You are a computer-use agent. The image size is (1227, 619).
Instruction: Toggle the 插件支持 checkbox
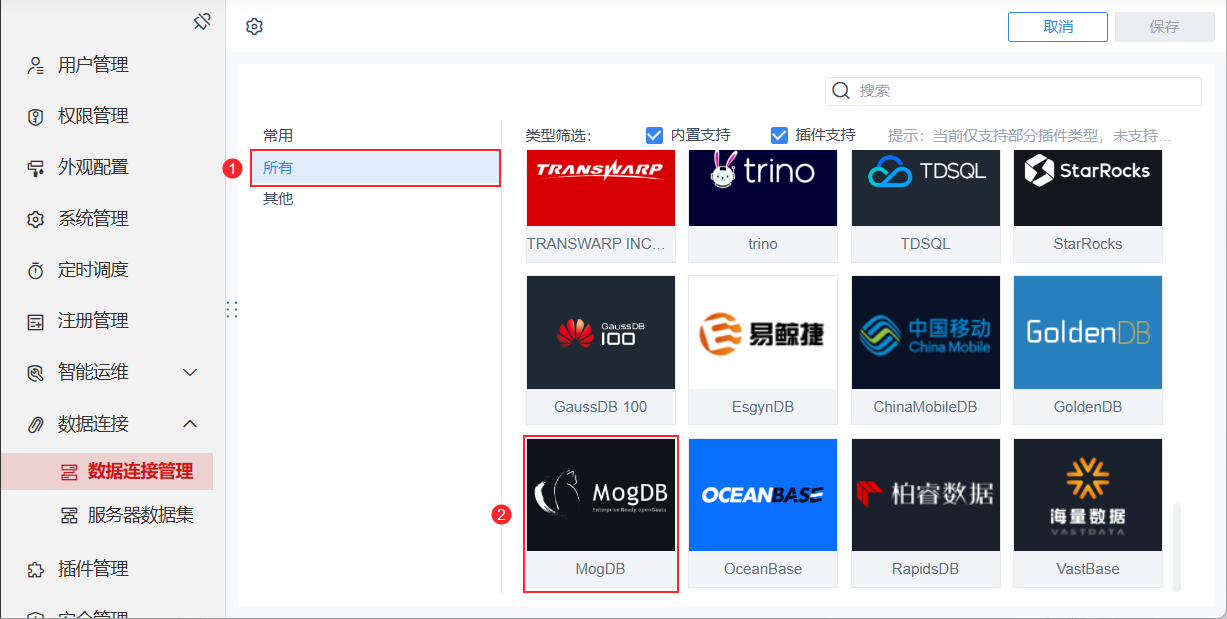click(x=780, y=135)
